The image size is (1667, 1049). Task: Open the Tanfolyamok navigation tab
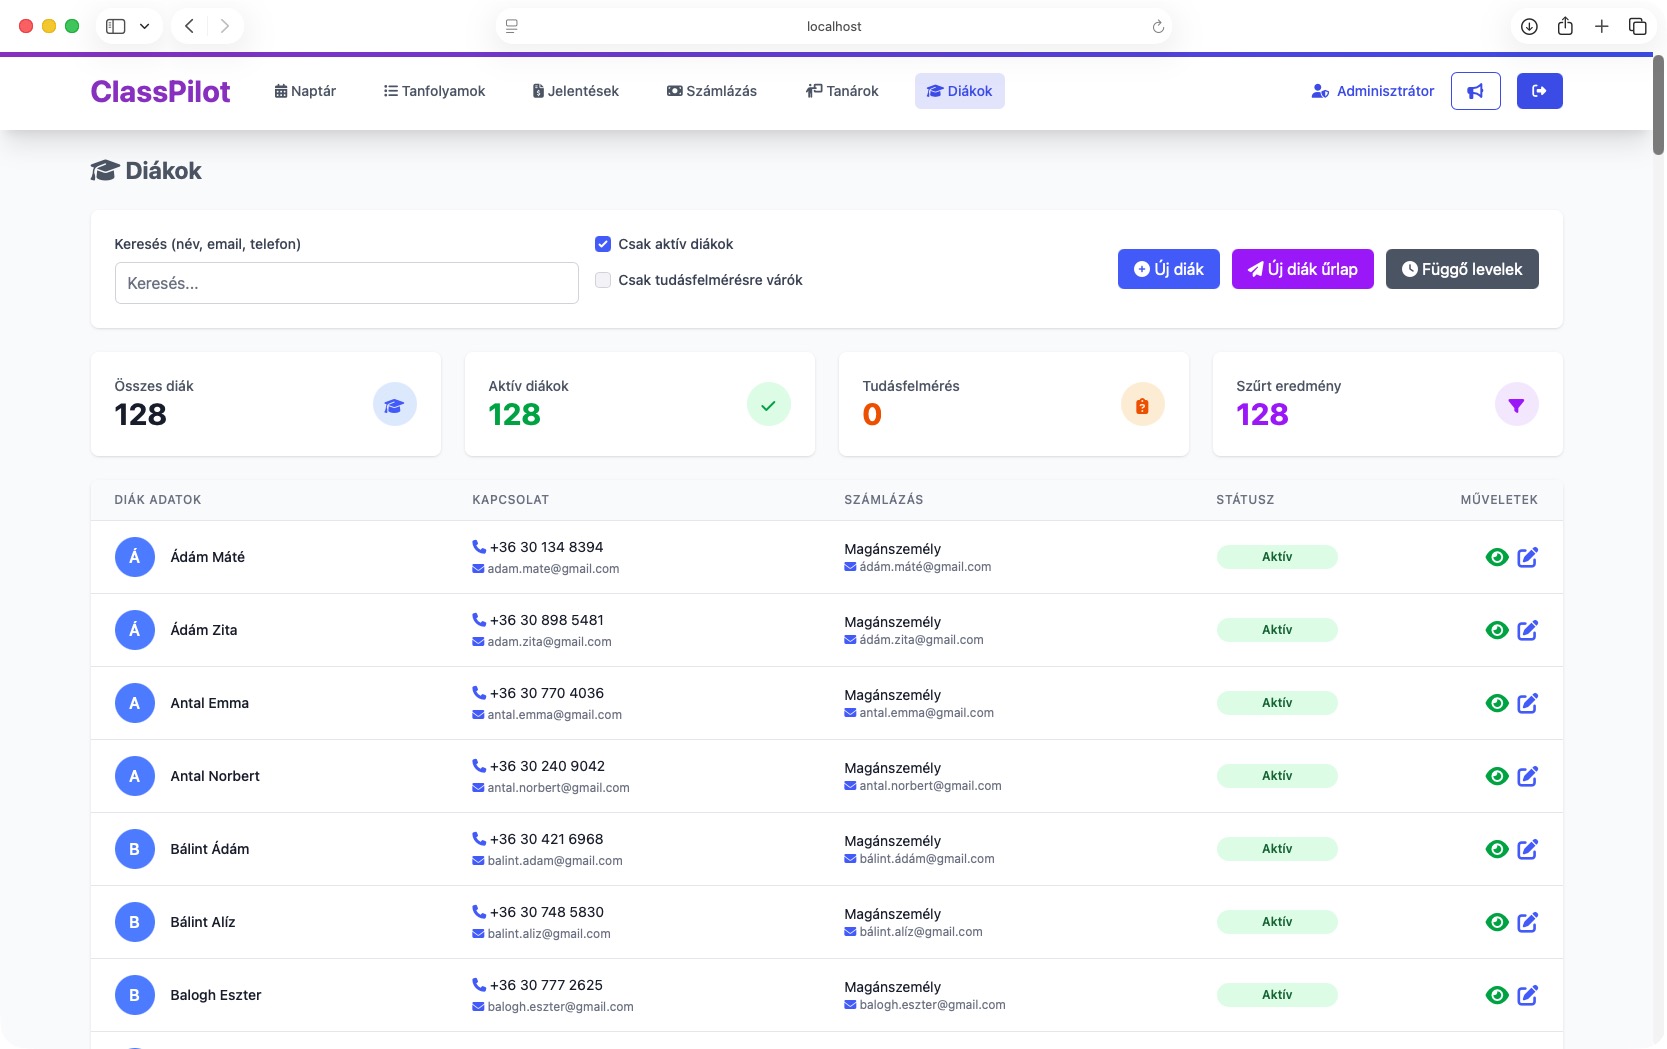[x=434, y=91]
